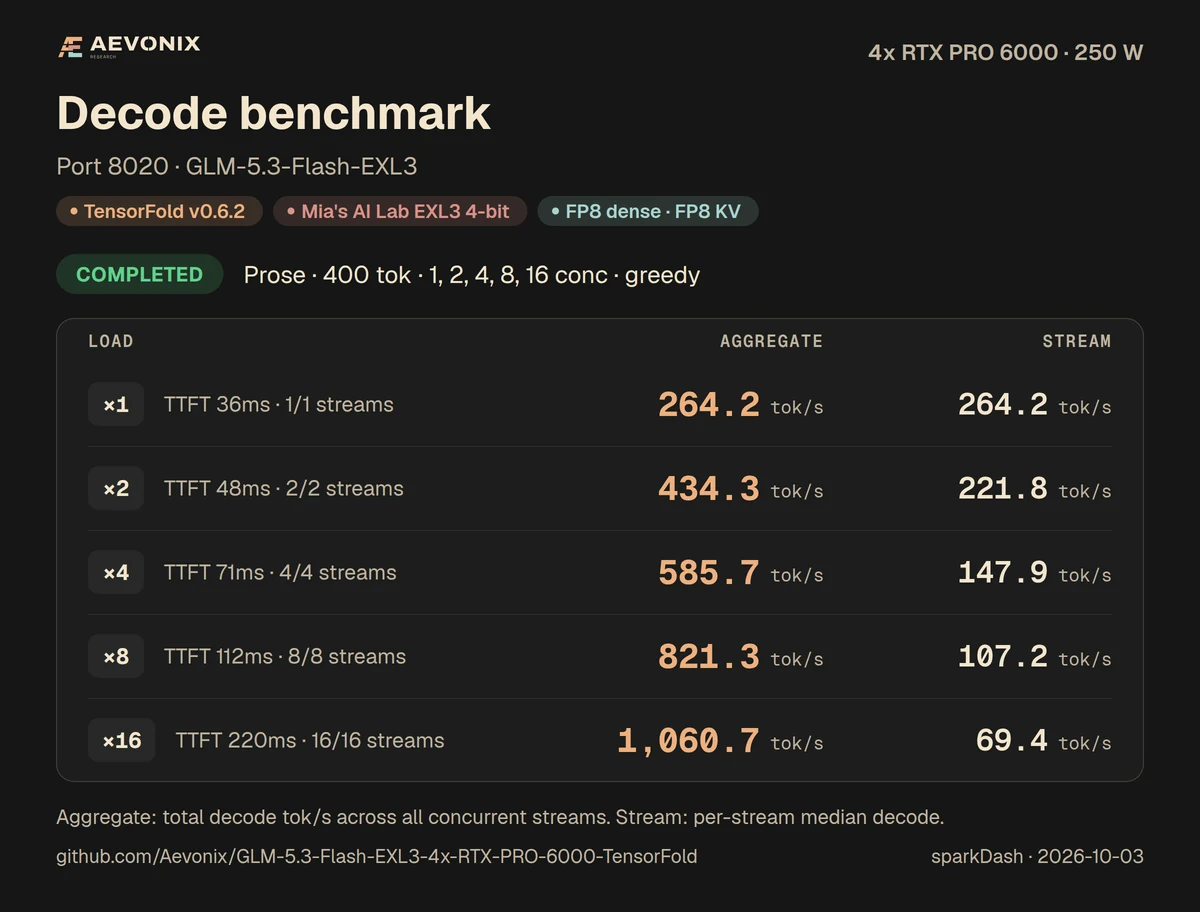
Task: Click the Aggregate/Stream explanation footnote
Action: pos(500,817)
